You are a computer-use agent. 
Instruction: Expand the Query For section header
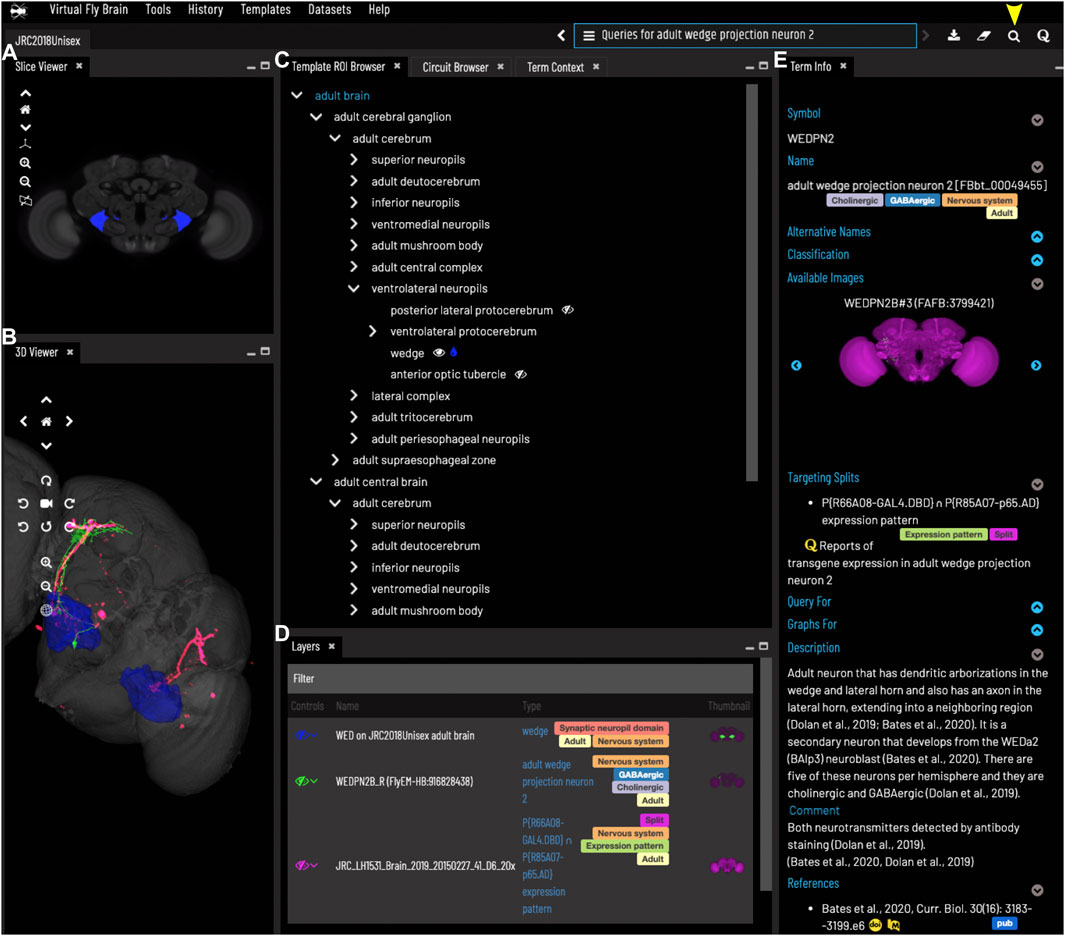[808, 602]
